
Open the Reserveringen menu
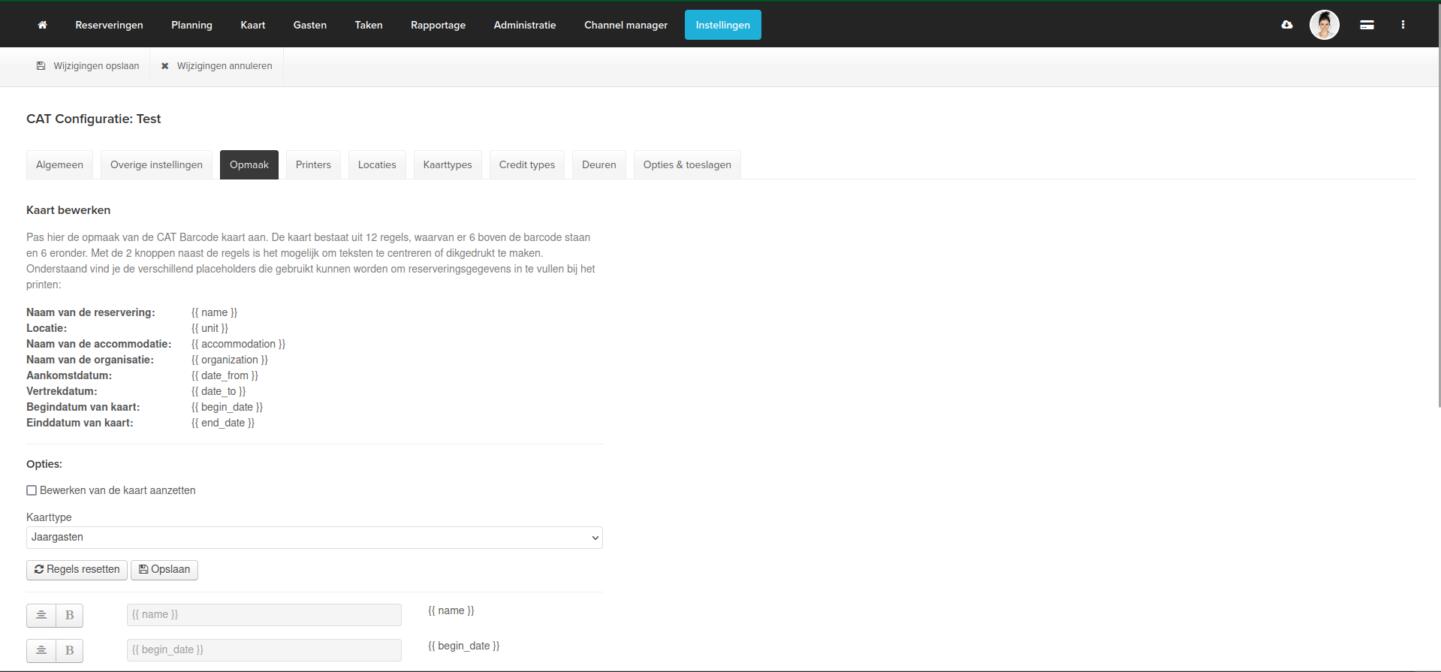[109, 25]
